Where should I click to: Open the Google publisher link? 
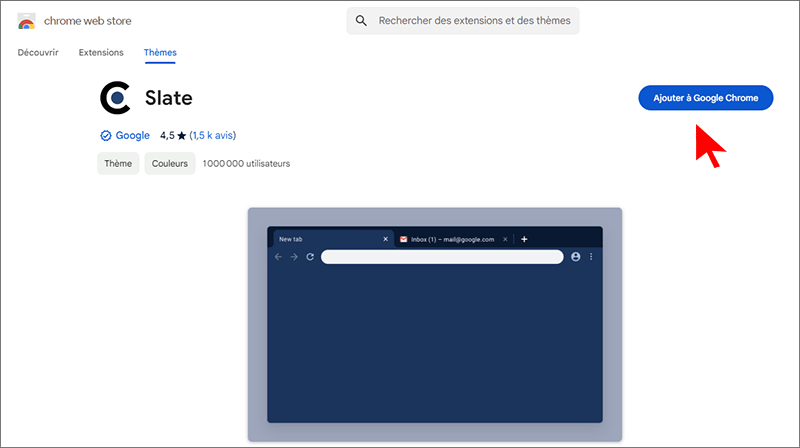132,136
